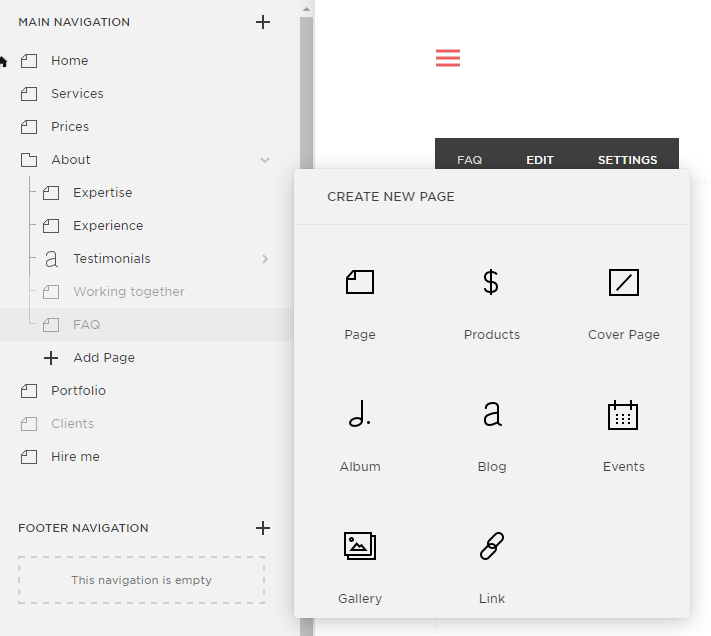Click Add Page under About folder
Screen dimensions: 711x636
click(x=103, y=358)
